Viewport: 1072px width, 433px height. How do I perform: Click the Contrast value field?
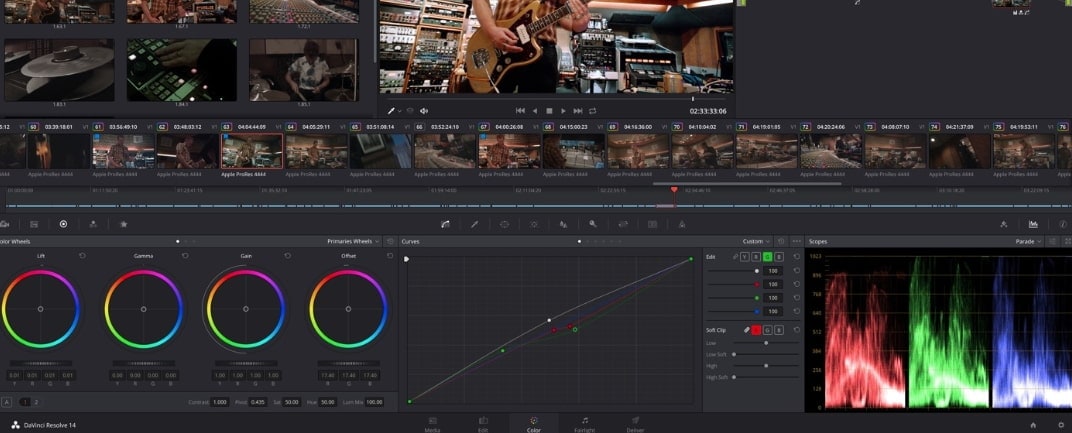coord(219,402)
